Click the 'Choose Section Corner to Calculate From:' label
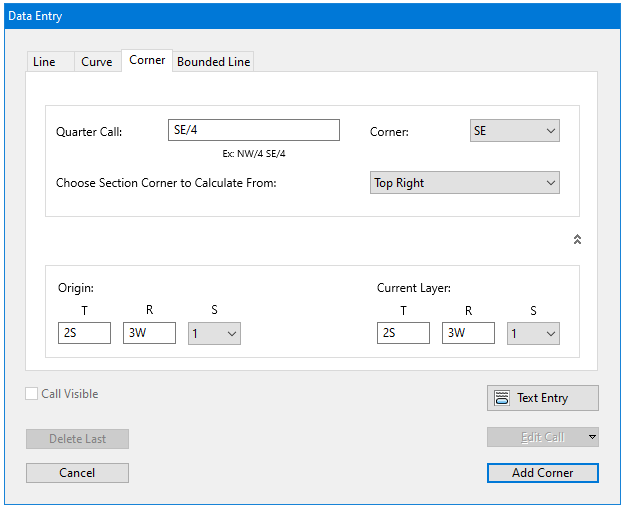The width and height of the screenshot is (625, 511). 166,183
